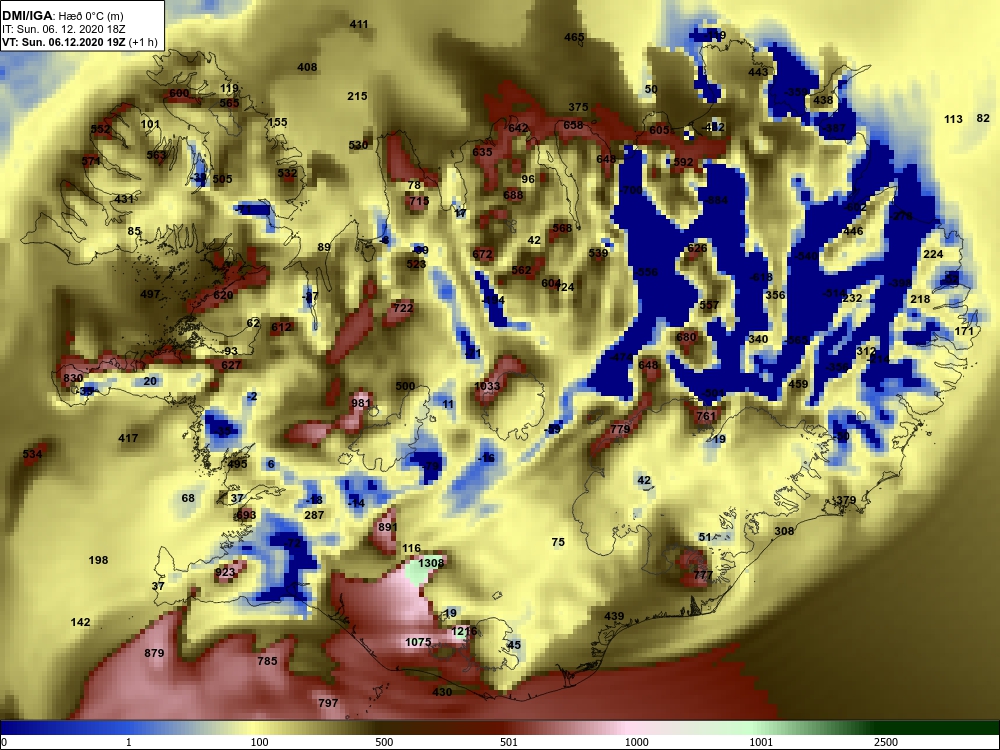
Task: Click the number '534' off the west coast
Action: (33, 454)
